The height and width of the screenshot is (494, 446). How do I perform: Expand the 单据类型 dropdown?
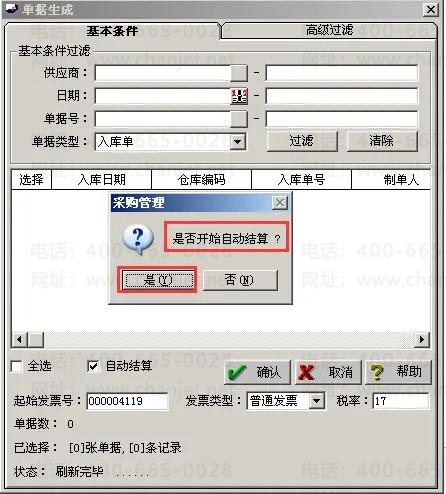238,142
